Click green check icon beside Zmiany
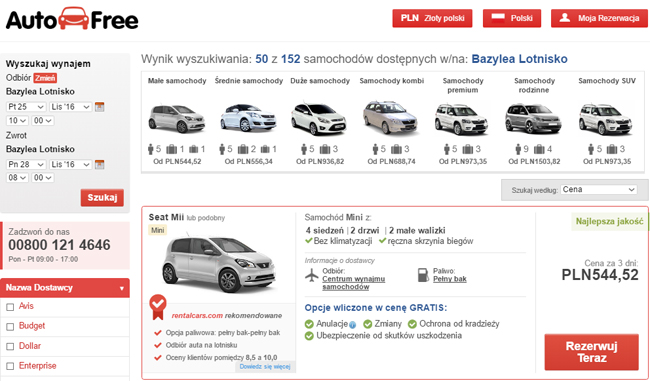This screenshot has width=650, height=381. coord(367,324)
